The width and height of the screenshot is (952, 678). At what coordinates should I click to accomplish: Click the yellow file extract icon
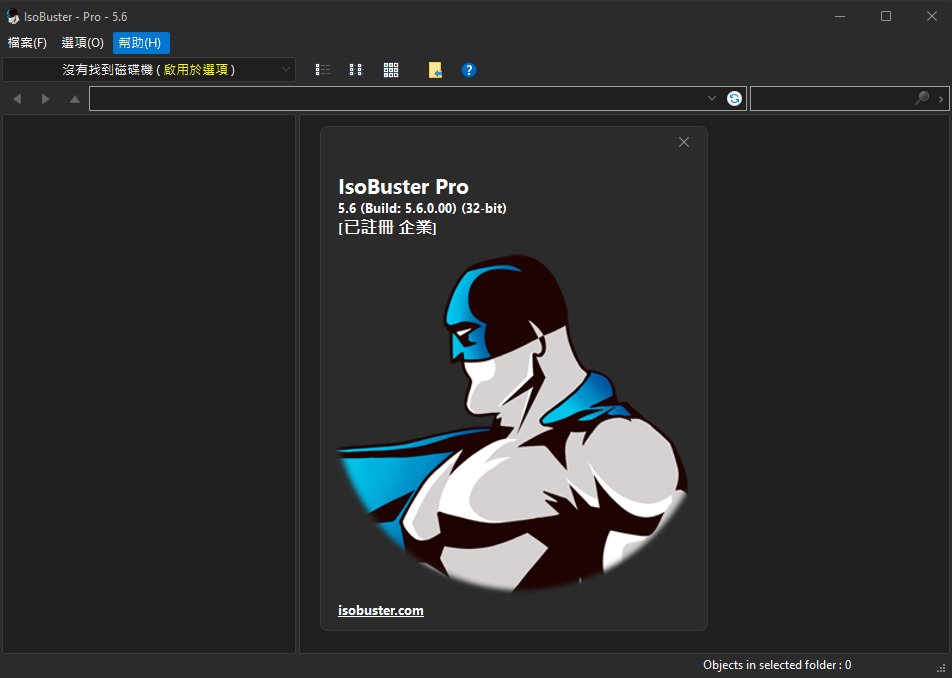[x=435, y=70]
